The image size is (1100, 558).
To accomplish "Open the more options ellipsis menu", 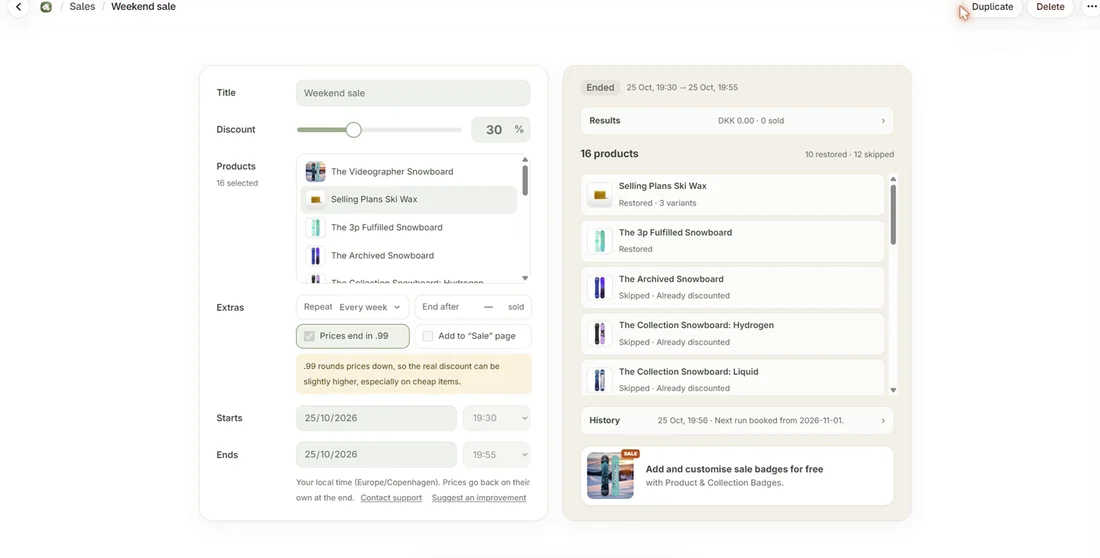I will (x=1090, y=7).
